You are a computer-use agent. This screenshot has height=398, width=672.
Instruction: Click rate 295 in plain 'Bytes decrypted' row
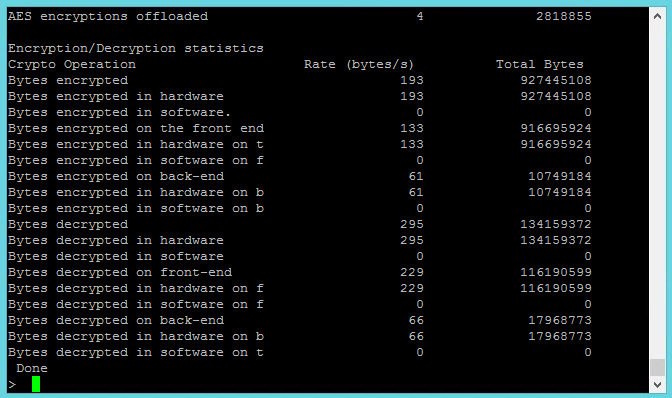click(x=412, y=224)
